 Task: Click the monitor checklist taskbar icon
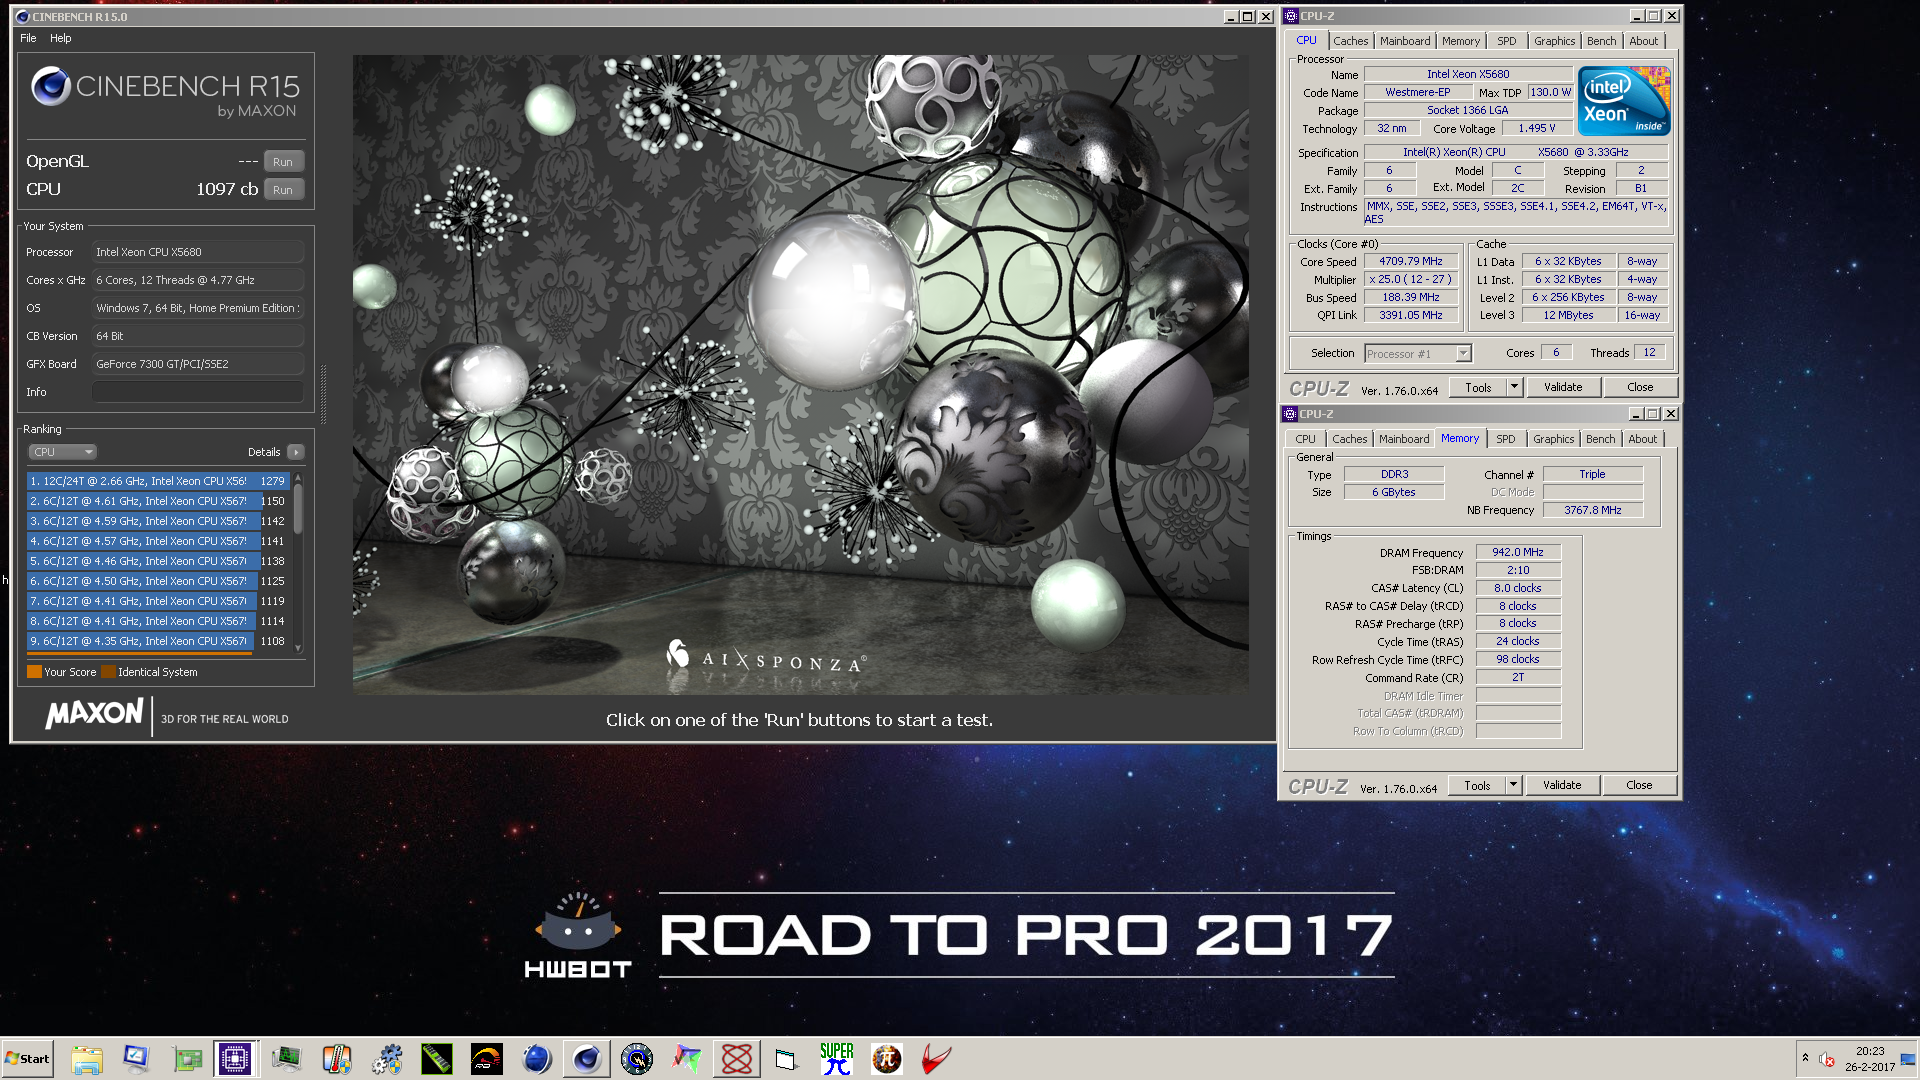(136, 1059)
